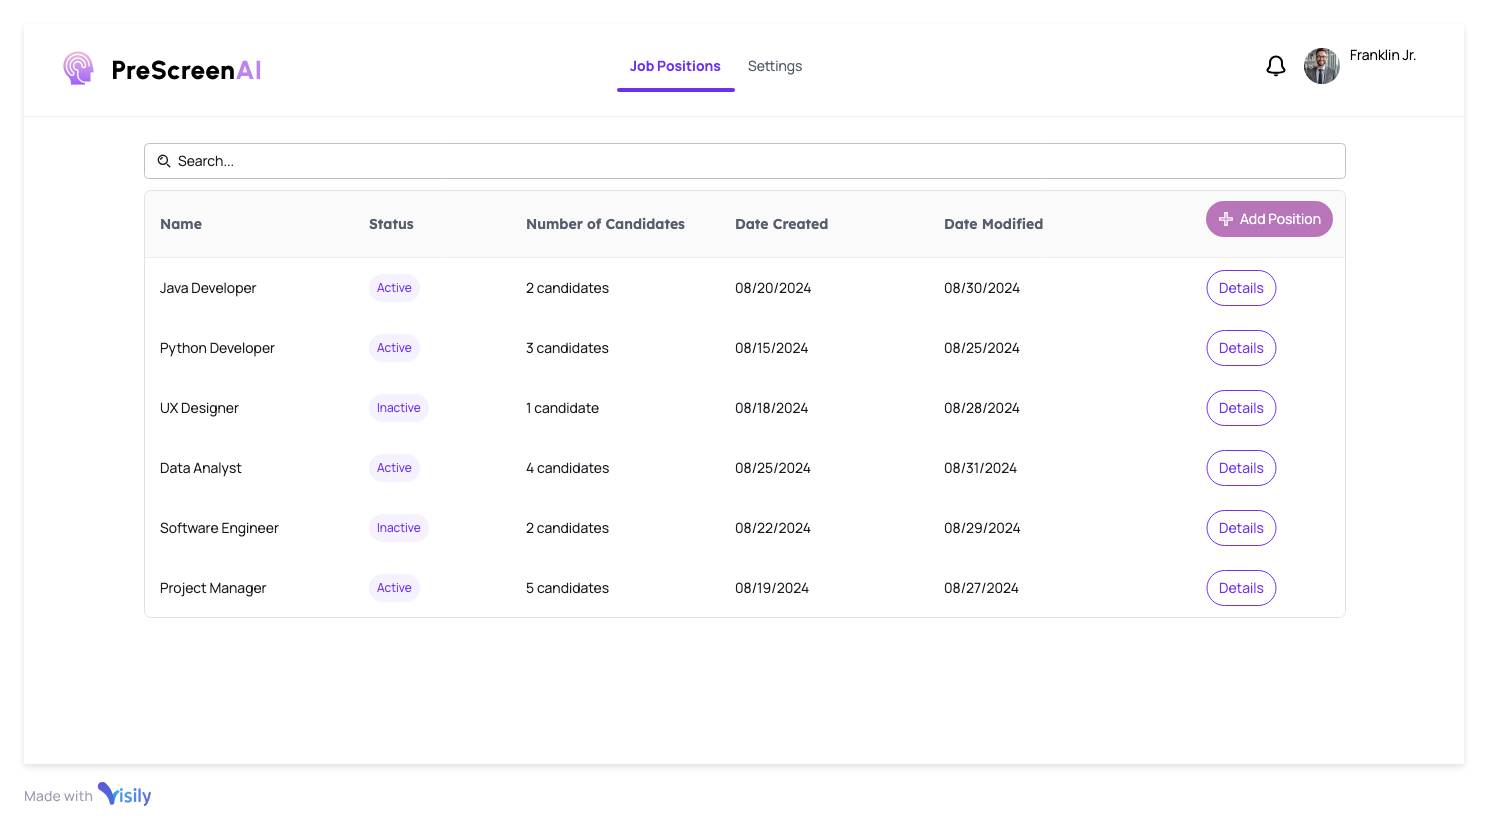Screen dimensions: 1488x828
Task: Click the plus icon on Add Position
Action: click(x=1226, y=219)
